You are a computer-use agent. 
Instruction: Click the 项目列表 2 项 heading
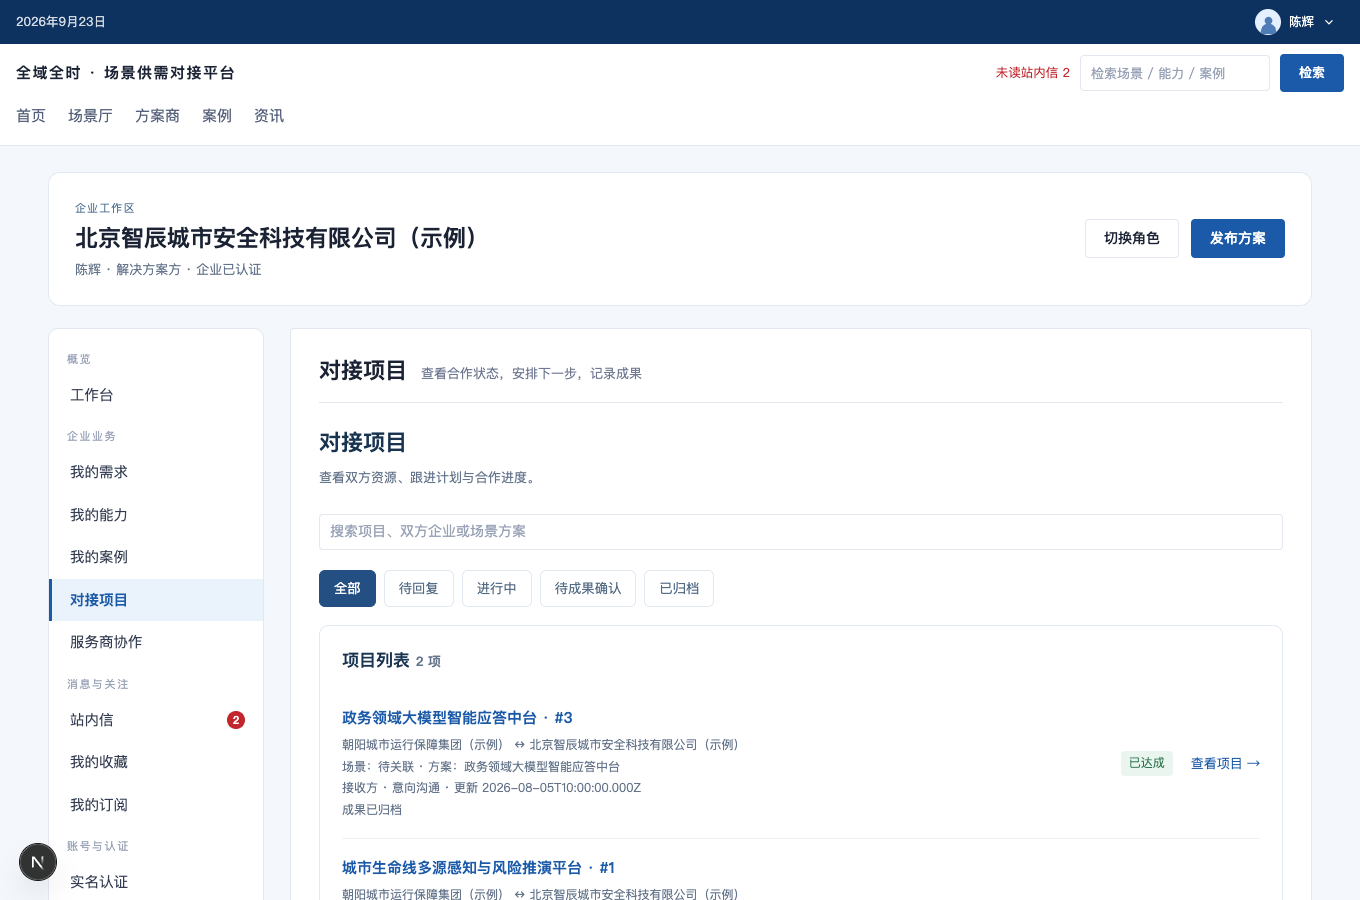392,660
